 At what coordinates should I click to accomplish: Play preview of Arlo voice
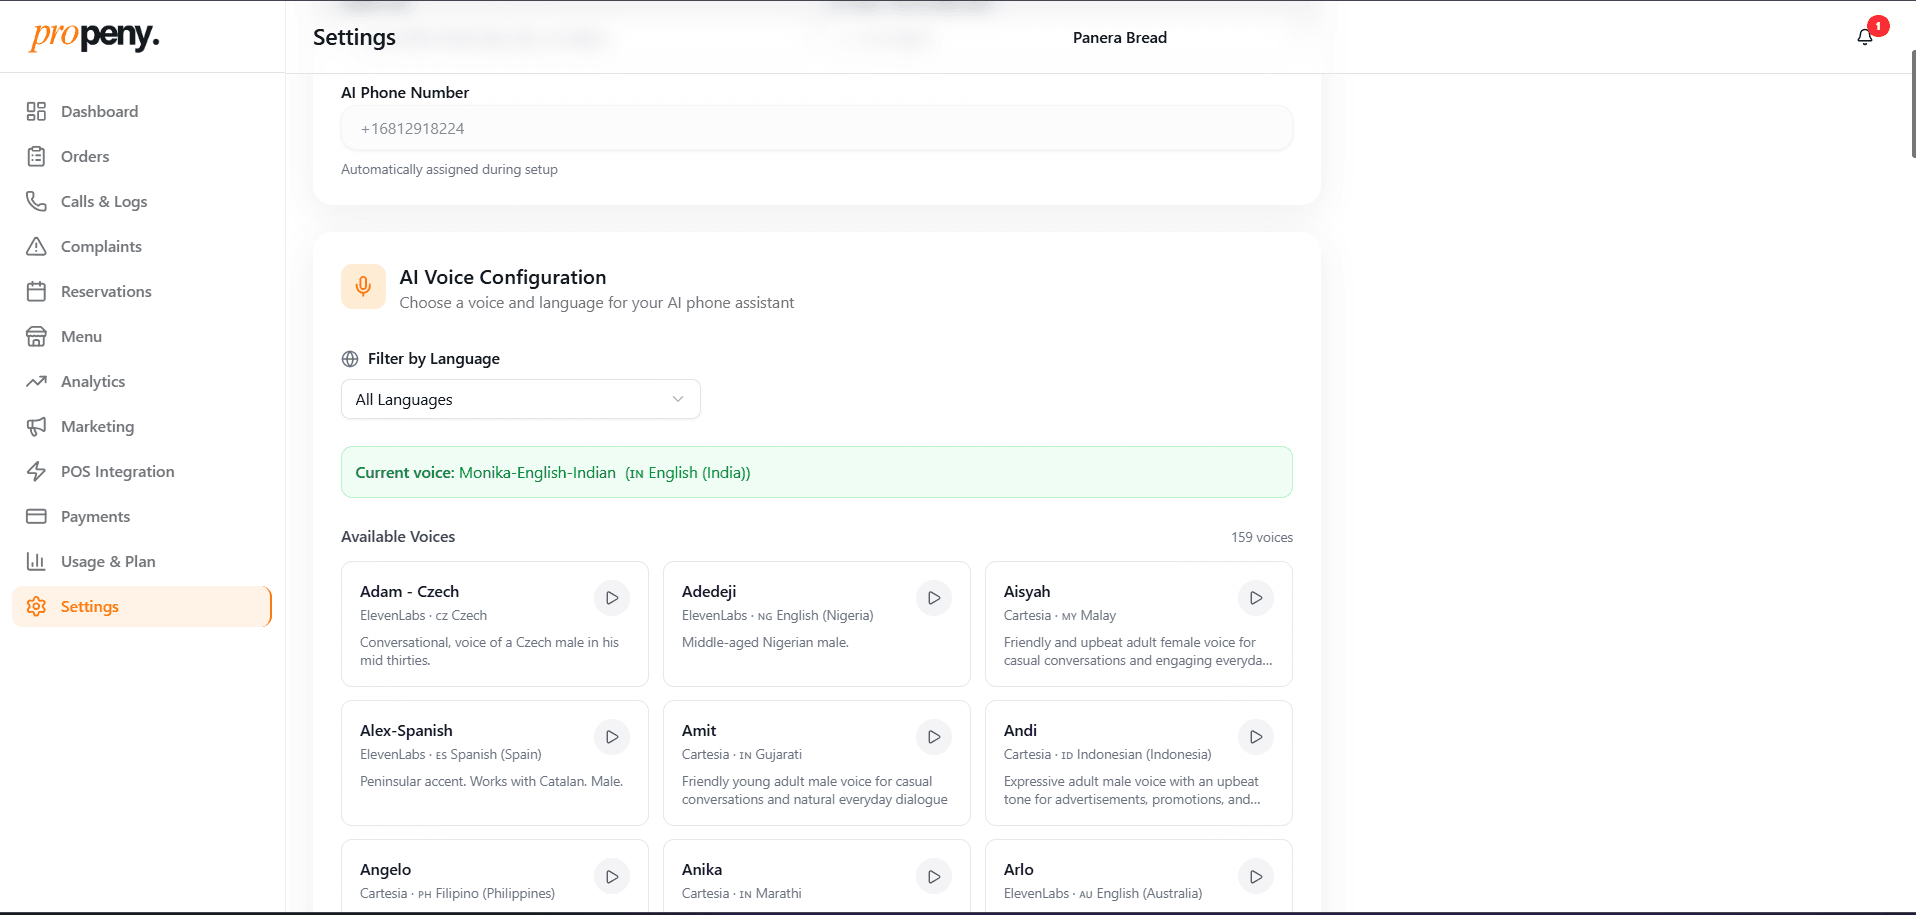coord(1256,877)
